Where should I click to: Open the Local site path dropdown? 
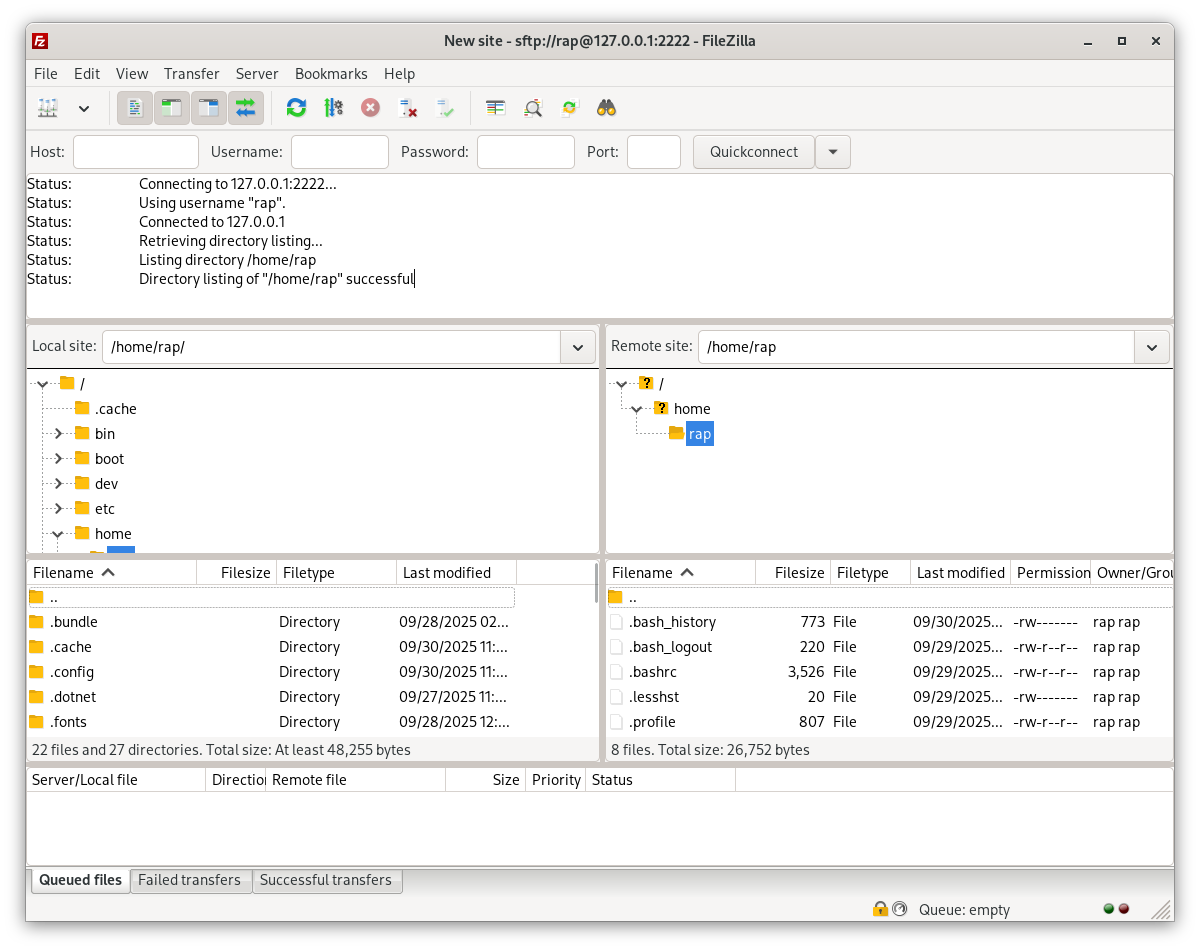[x=577, y=347]
